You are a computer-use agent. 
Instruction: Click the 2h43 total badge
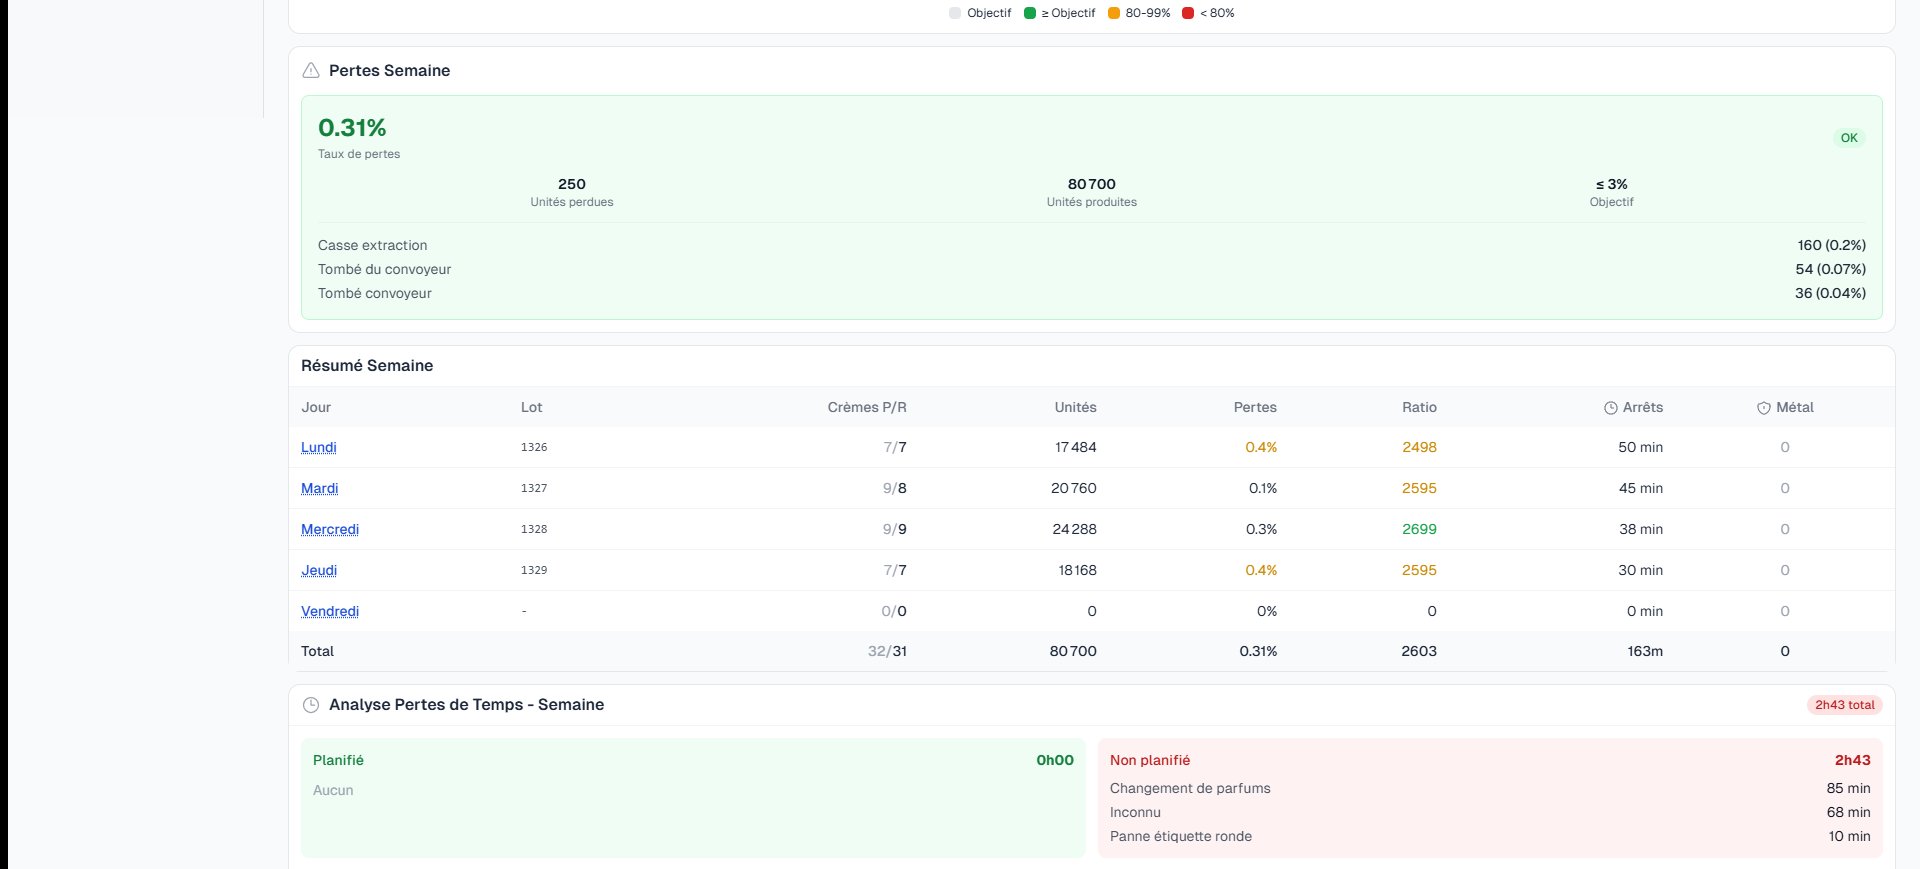[x=1844, y=705]
